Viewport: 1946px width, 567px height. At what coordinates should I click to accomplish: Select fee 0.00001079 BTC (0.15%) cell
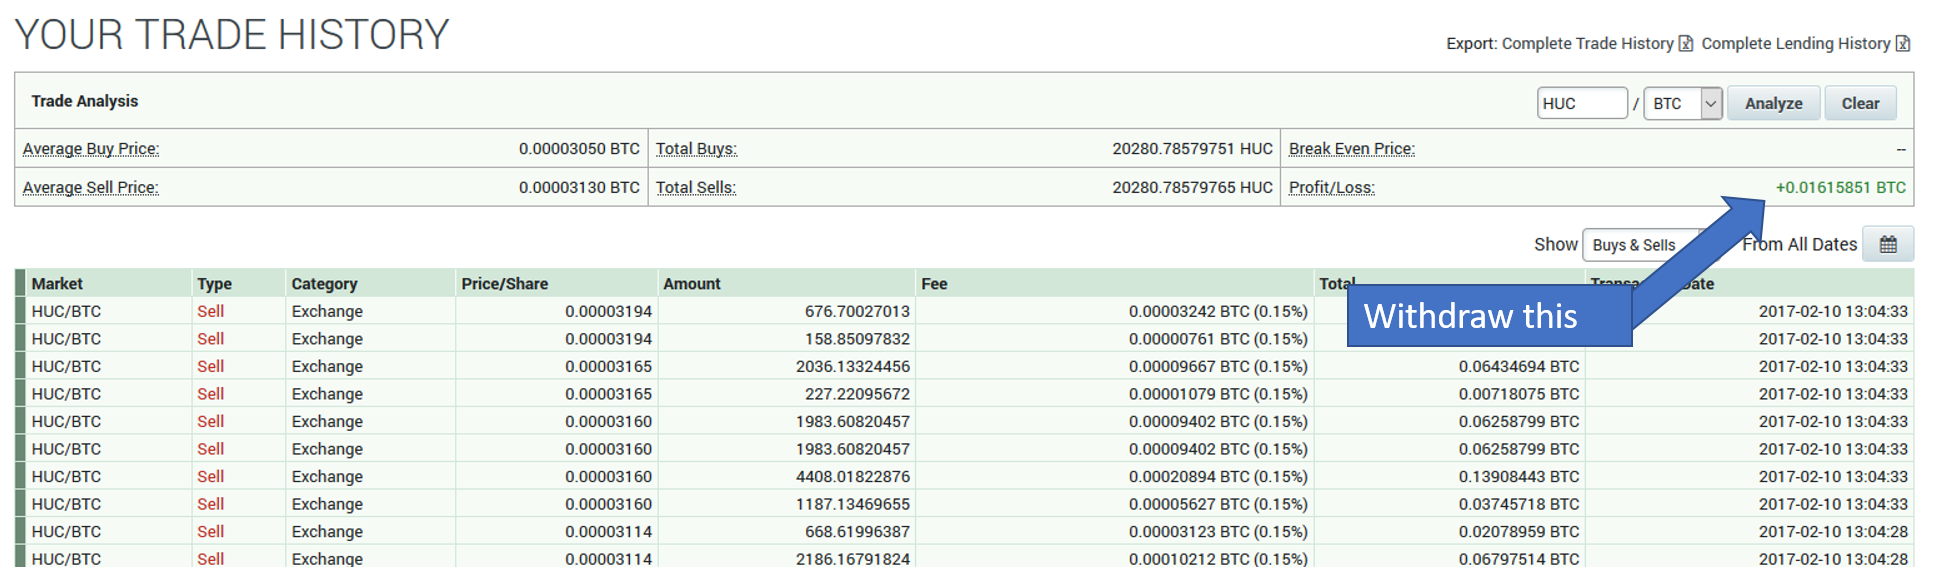[1218, 394]
